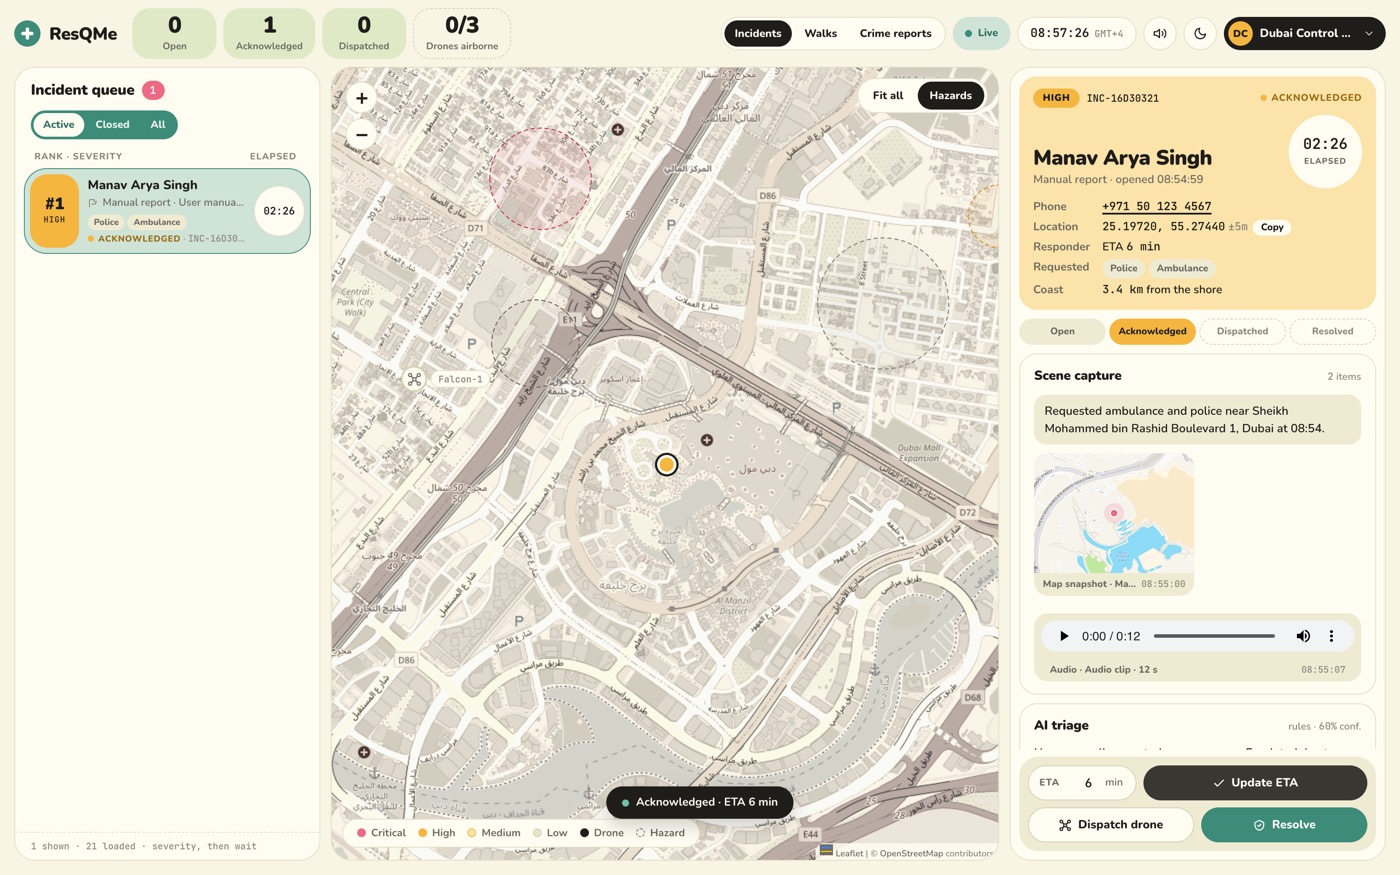The image size is (1400, 875).
Task: Toggle the Live status indicator
Action: coord(981,33)
